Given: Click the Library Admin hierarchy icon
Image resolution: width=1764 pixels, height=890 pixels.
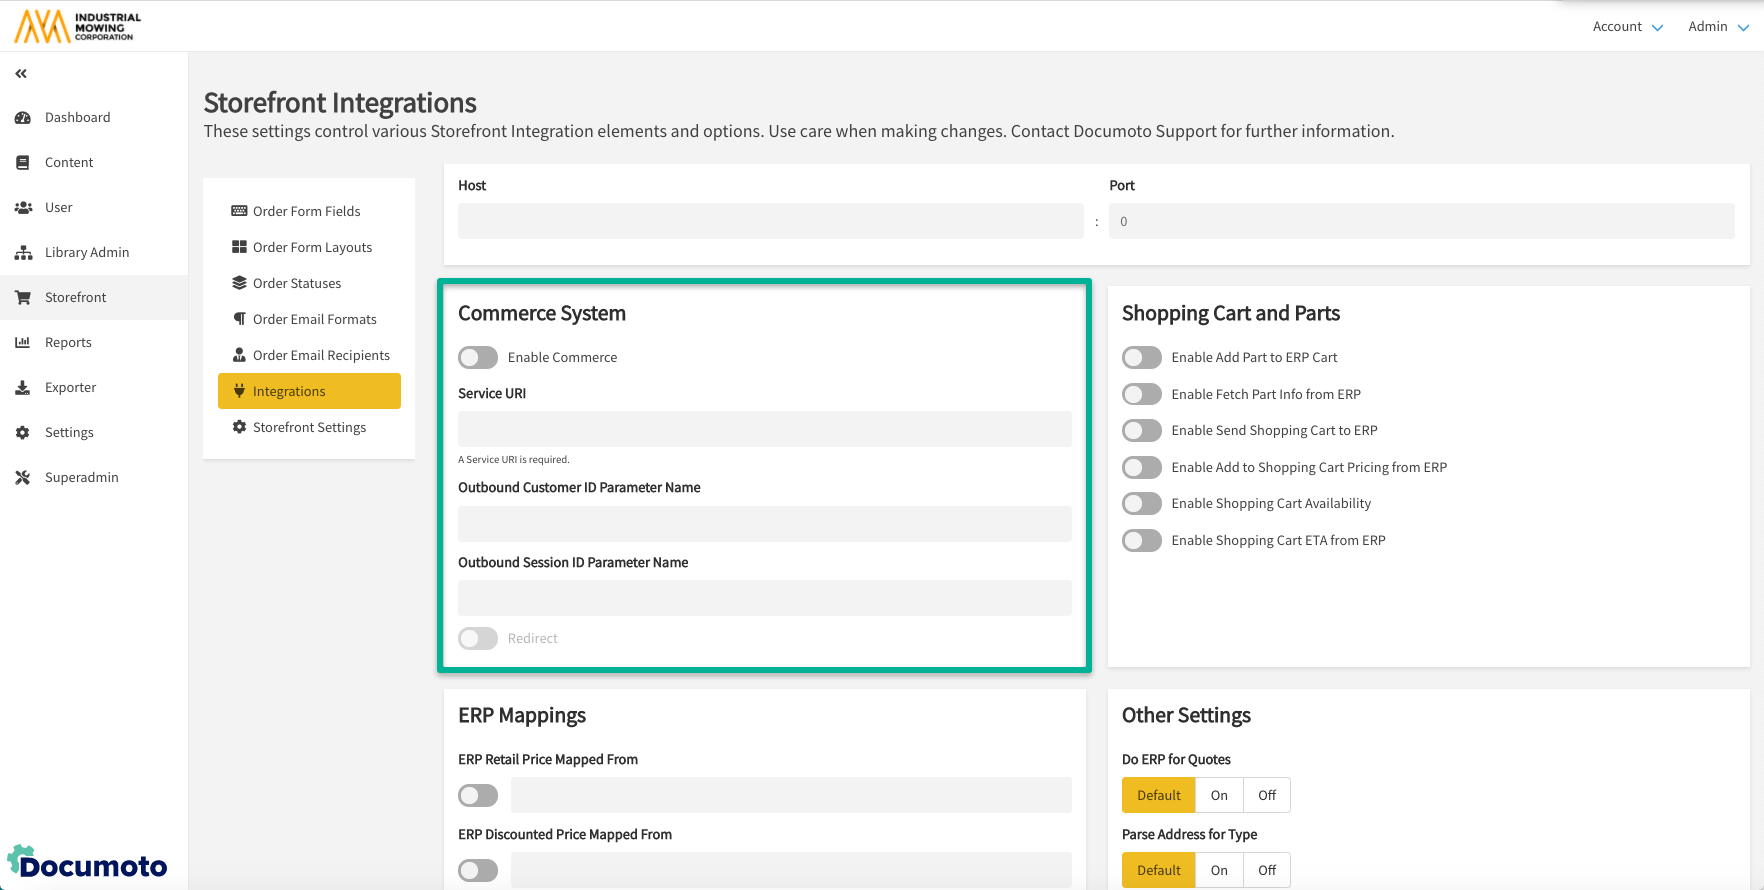Looking at the screenshot, I should point(23,253).
